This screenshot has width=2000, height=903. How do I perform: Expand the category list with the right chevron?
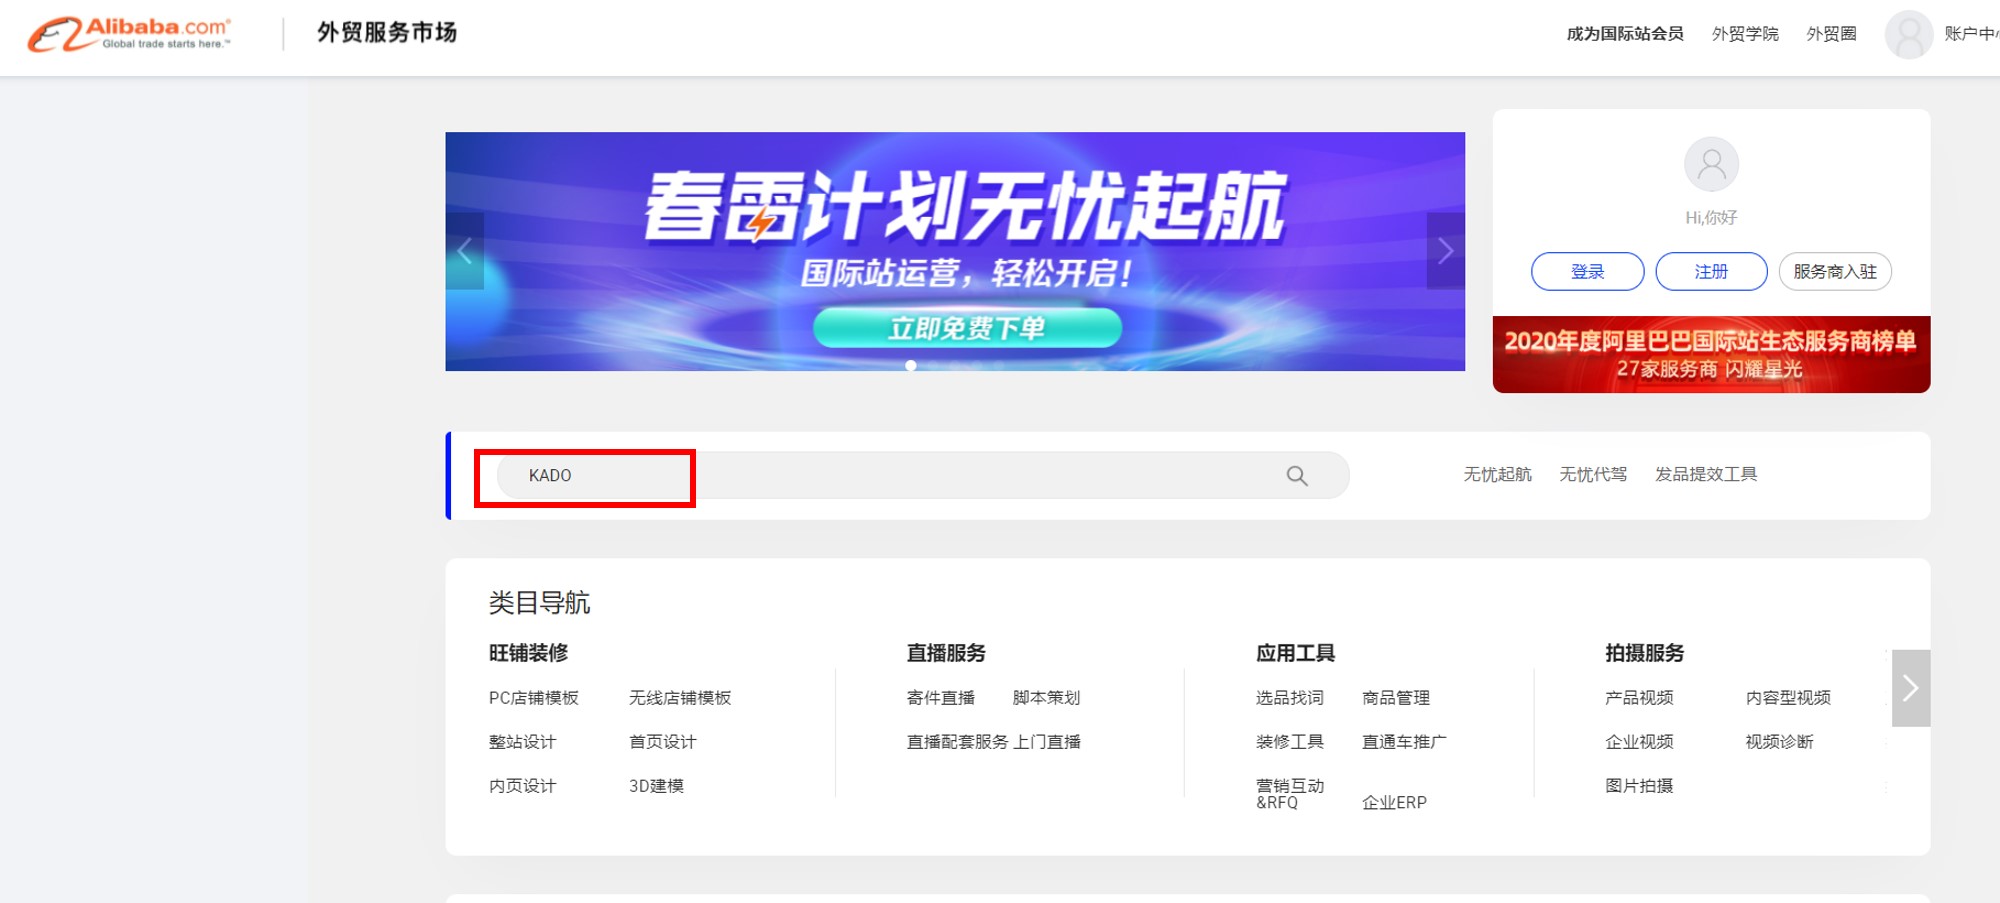1911,688
